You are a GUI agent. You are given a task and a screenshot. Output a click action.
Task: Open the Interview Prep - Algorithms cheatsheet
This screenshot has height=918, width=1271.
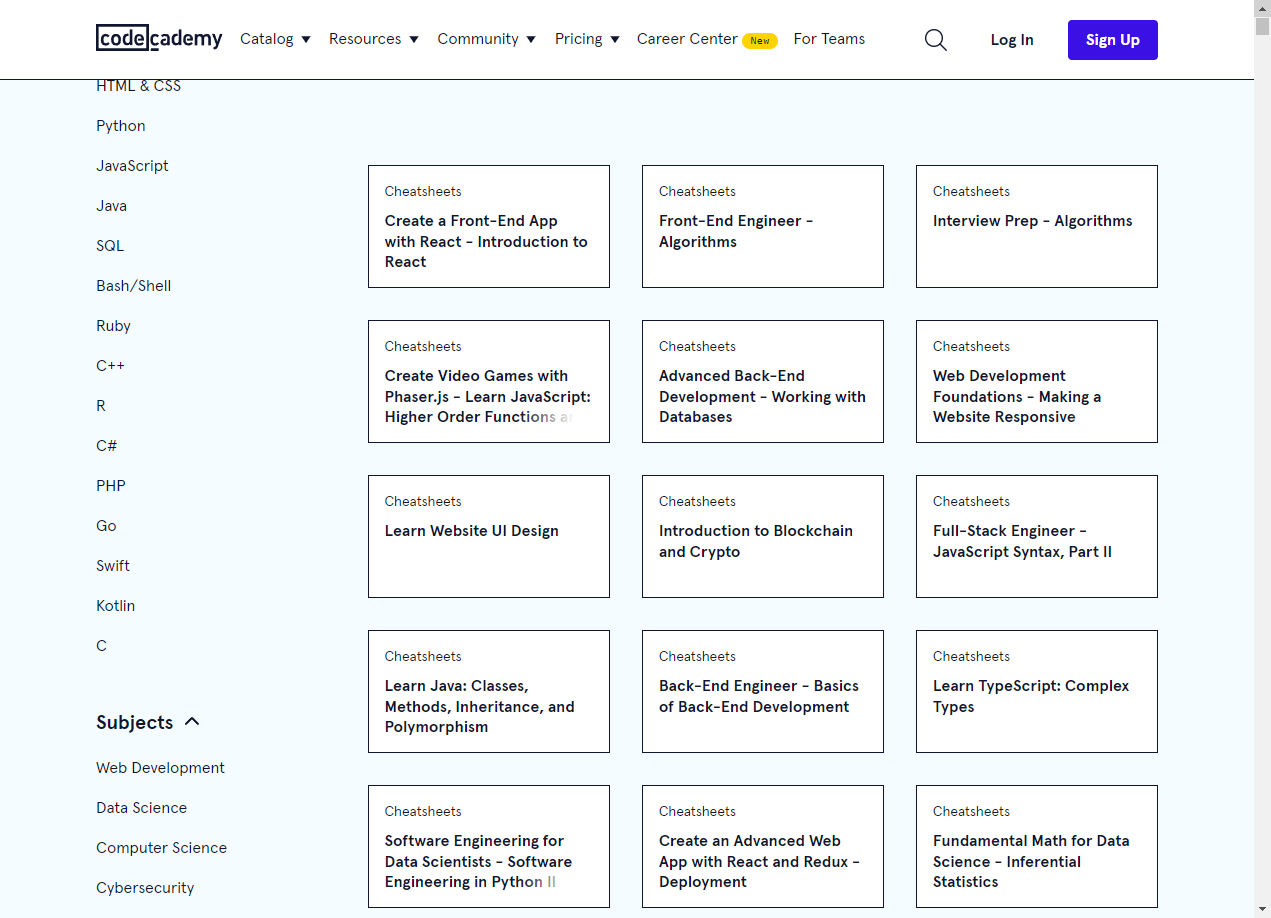pos(1036,226)
